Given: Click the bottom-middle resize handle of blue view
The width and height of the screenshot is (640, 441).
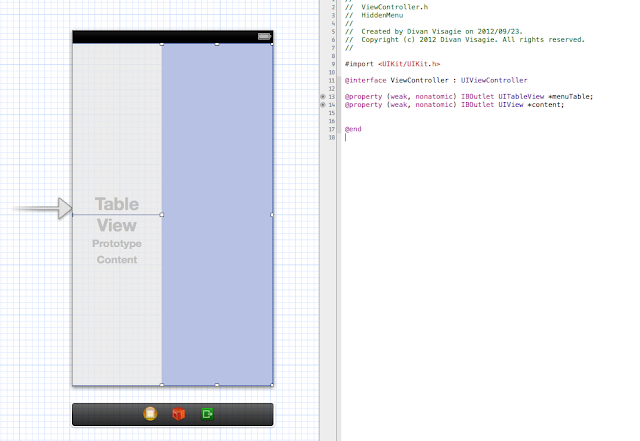Looking at the screenshot, I should [217, 385].
